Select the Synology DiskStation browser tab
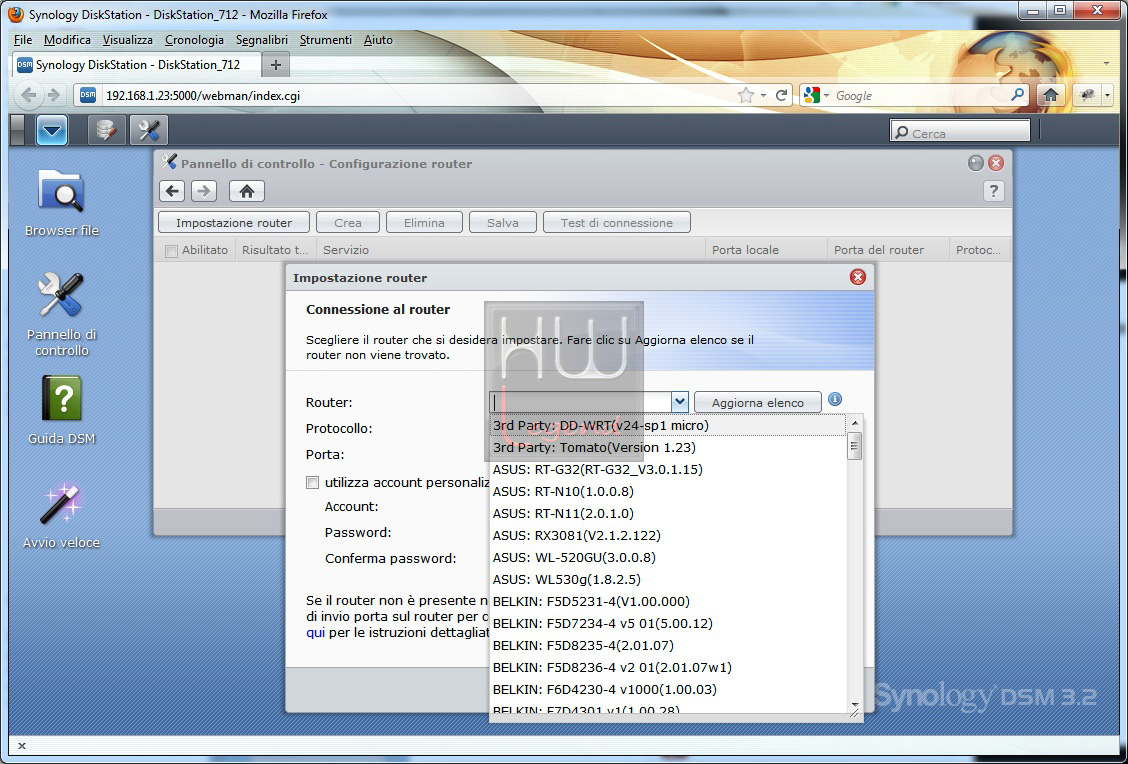The image size is (1128, 764). 137,65
